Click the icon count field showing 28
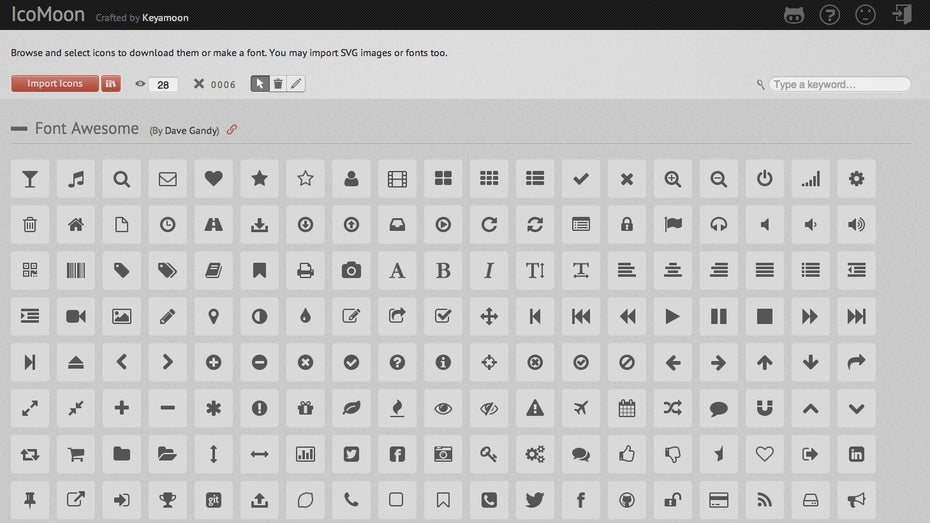 163,85
